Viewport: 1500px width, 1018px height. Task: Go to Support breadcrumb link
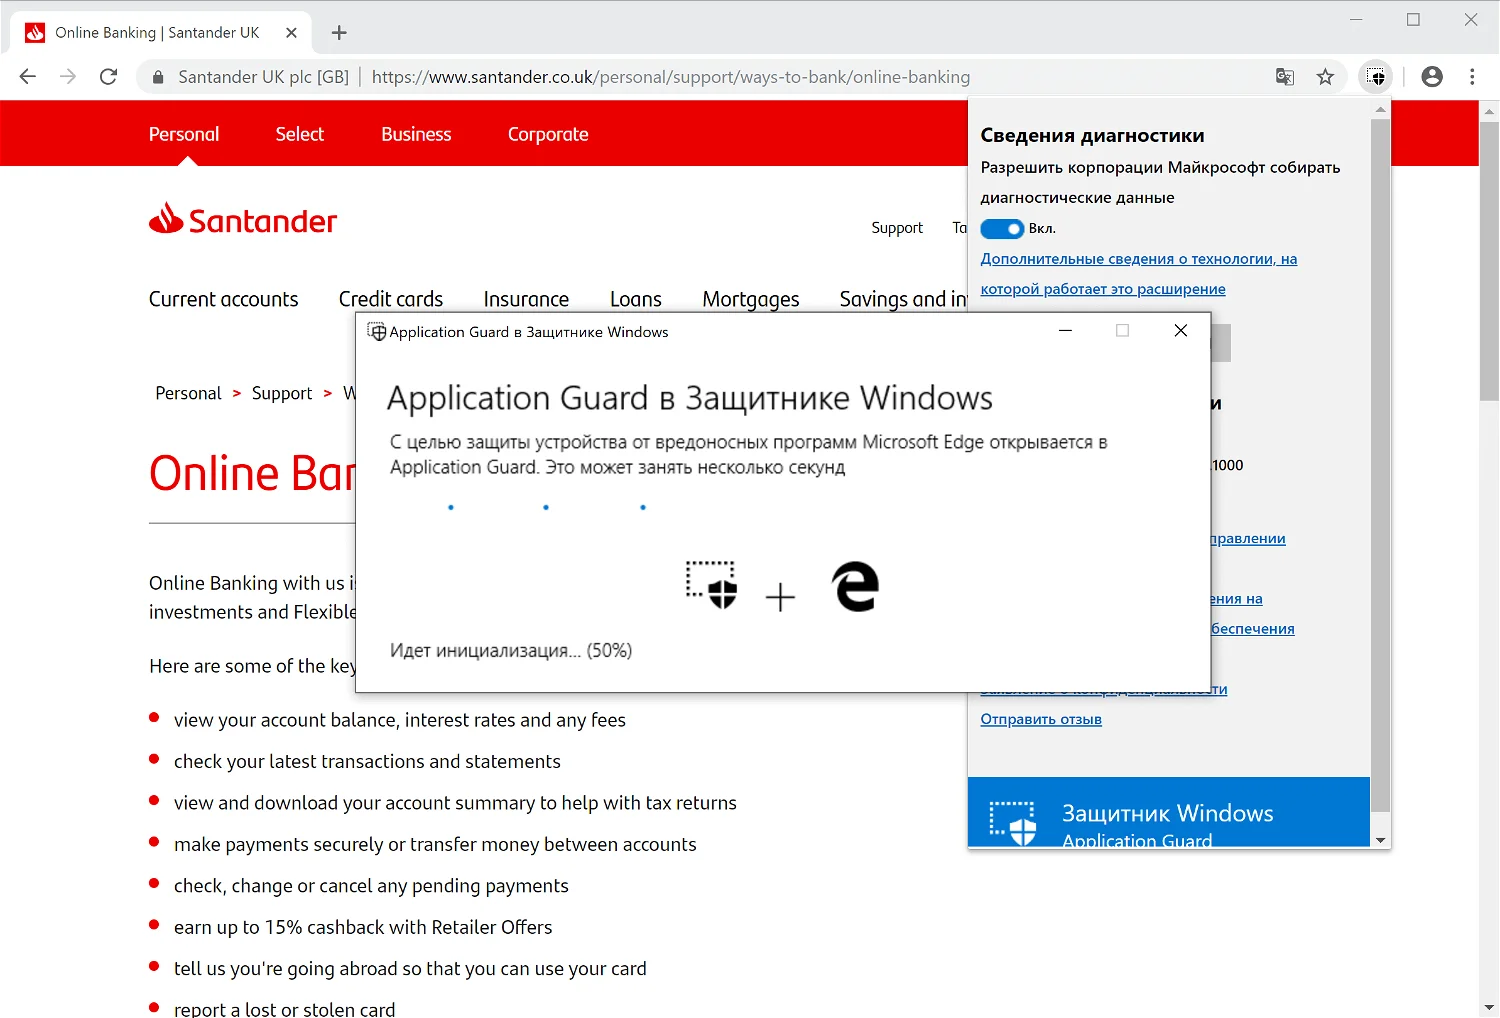point(282,393)
